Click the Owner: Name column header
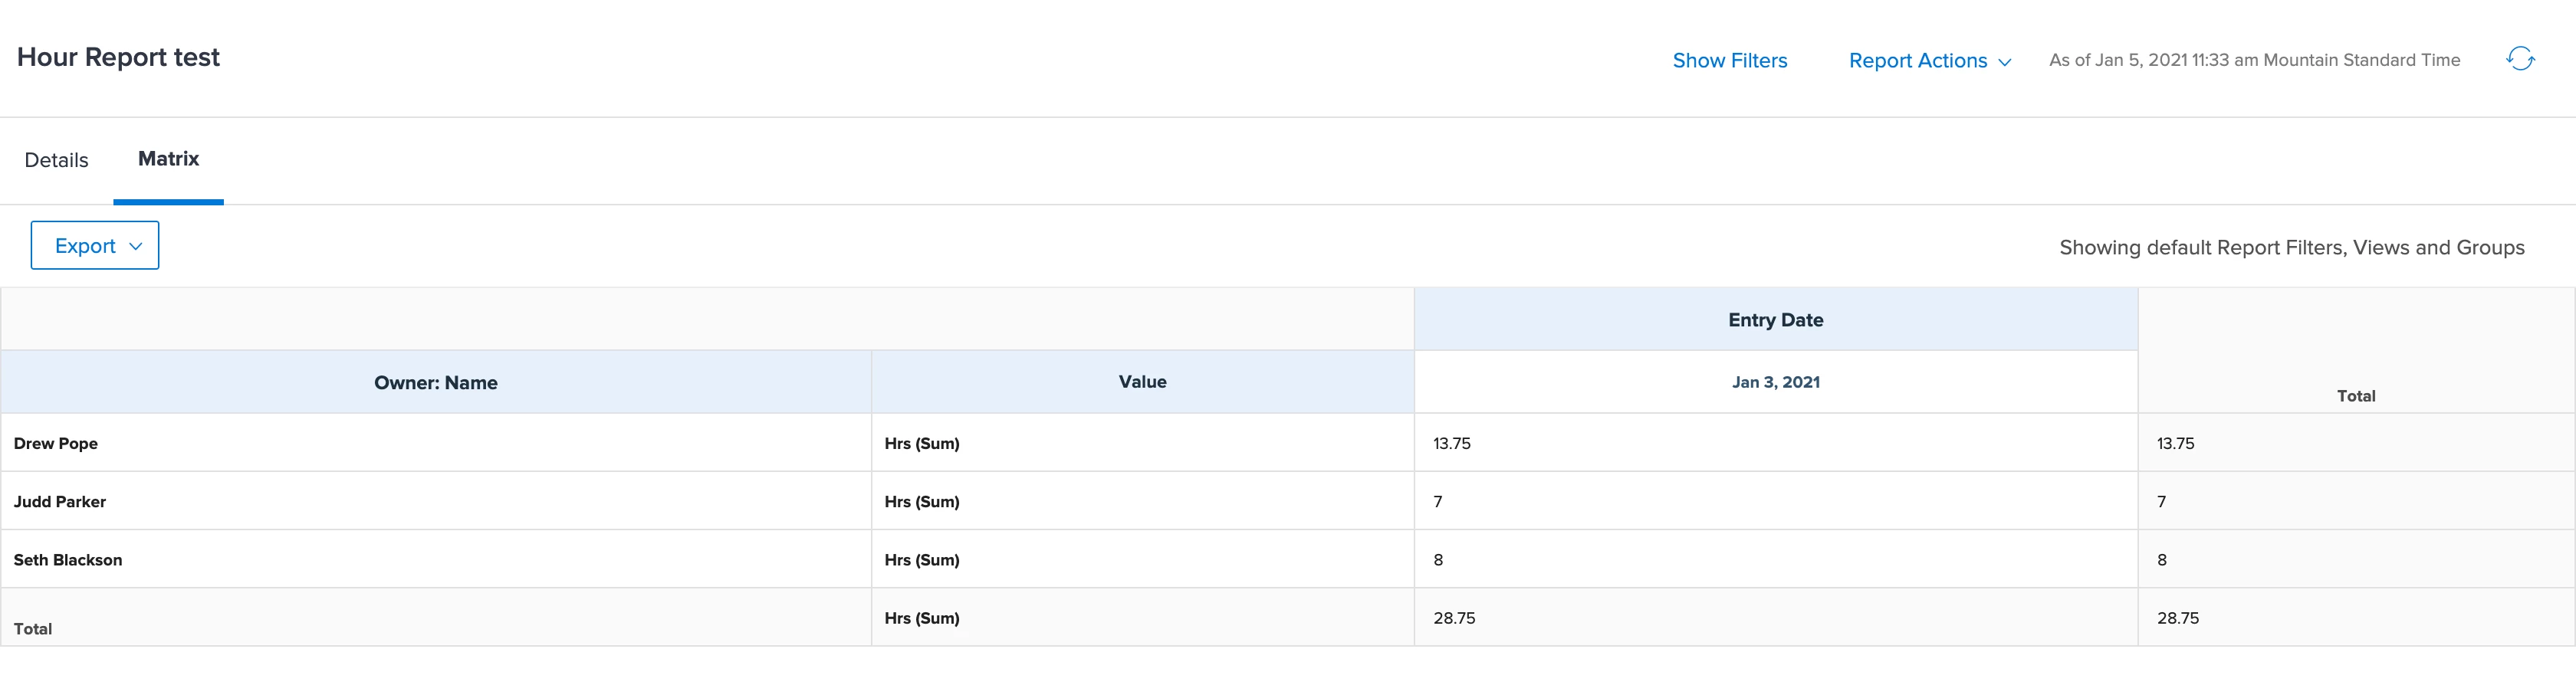Viewport: 2576px width, 685px height. click(x=435, y=382)
